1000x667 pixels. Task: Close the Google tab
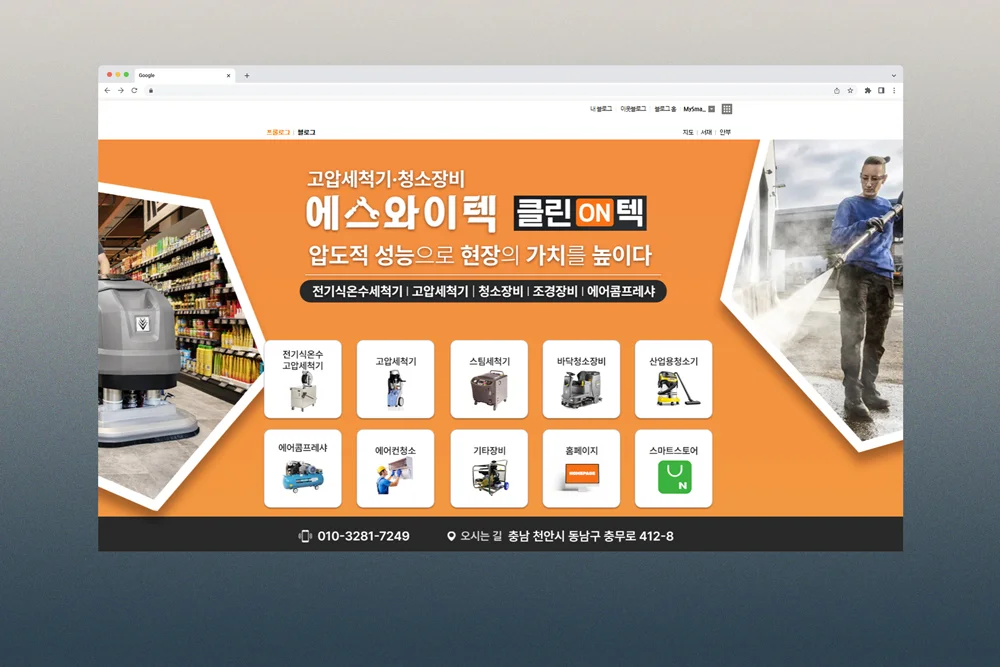pos(228,75)
